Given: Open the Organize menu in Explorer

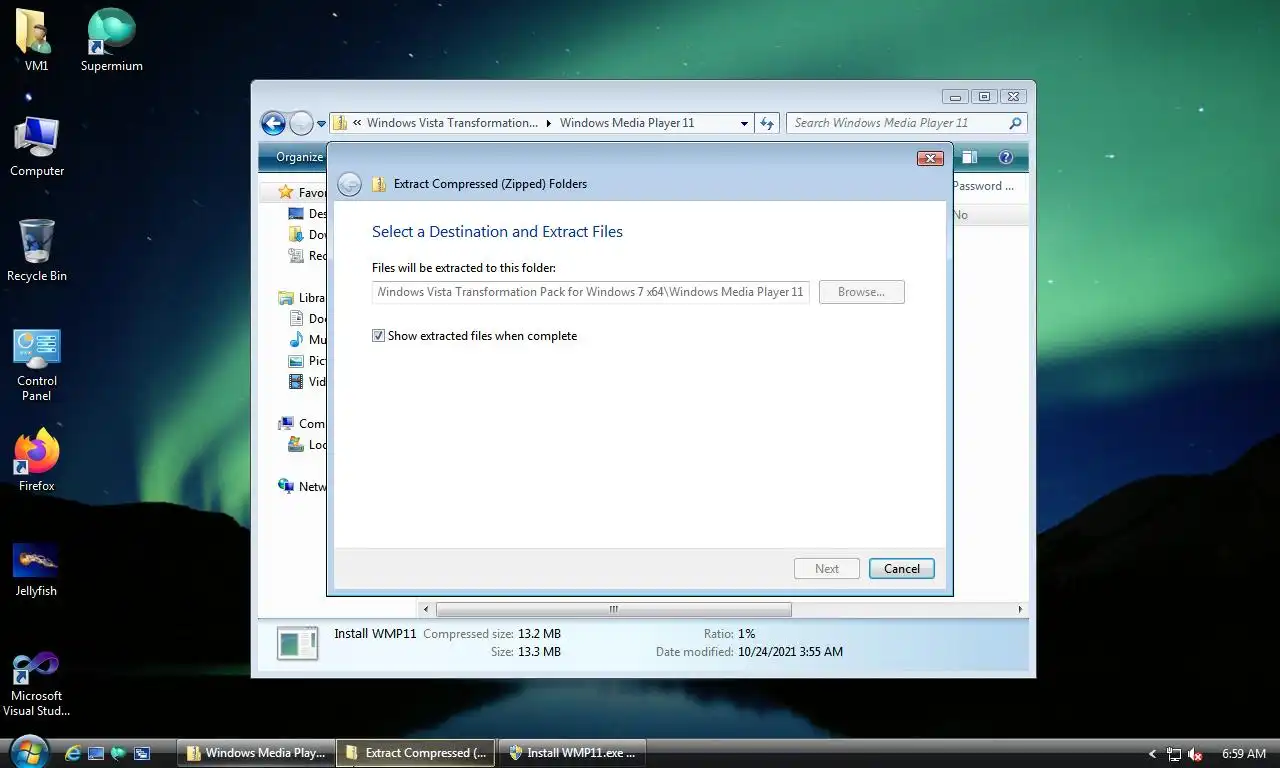Looking at the screenshot, I should 299,157.
